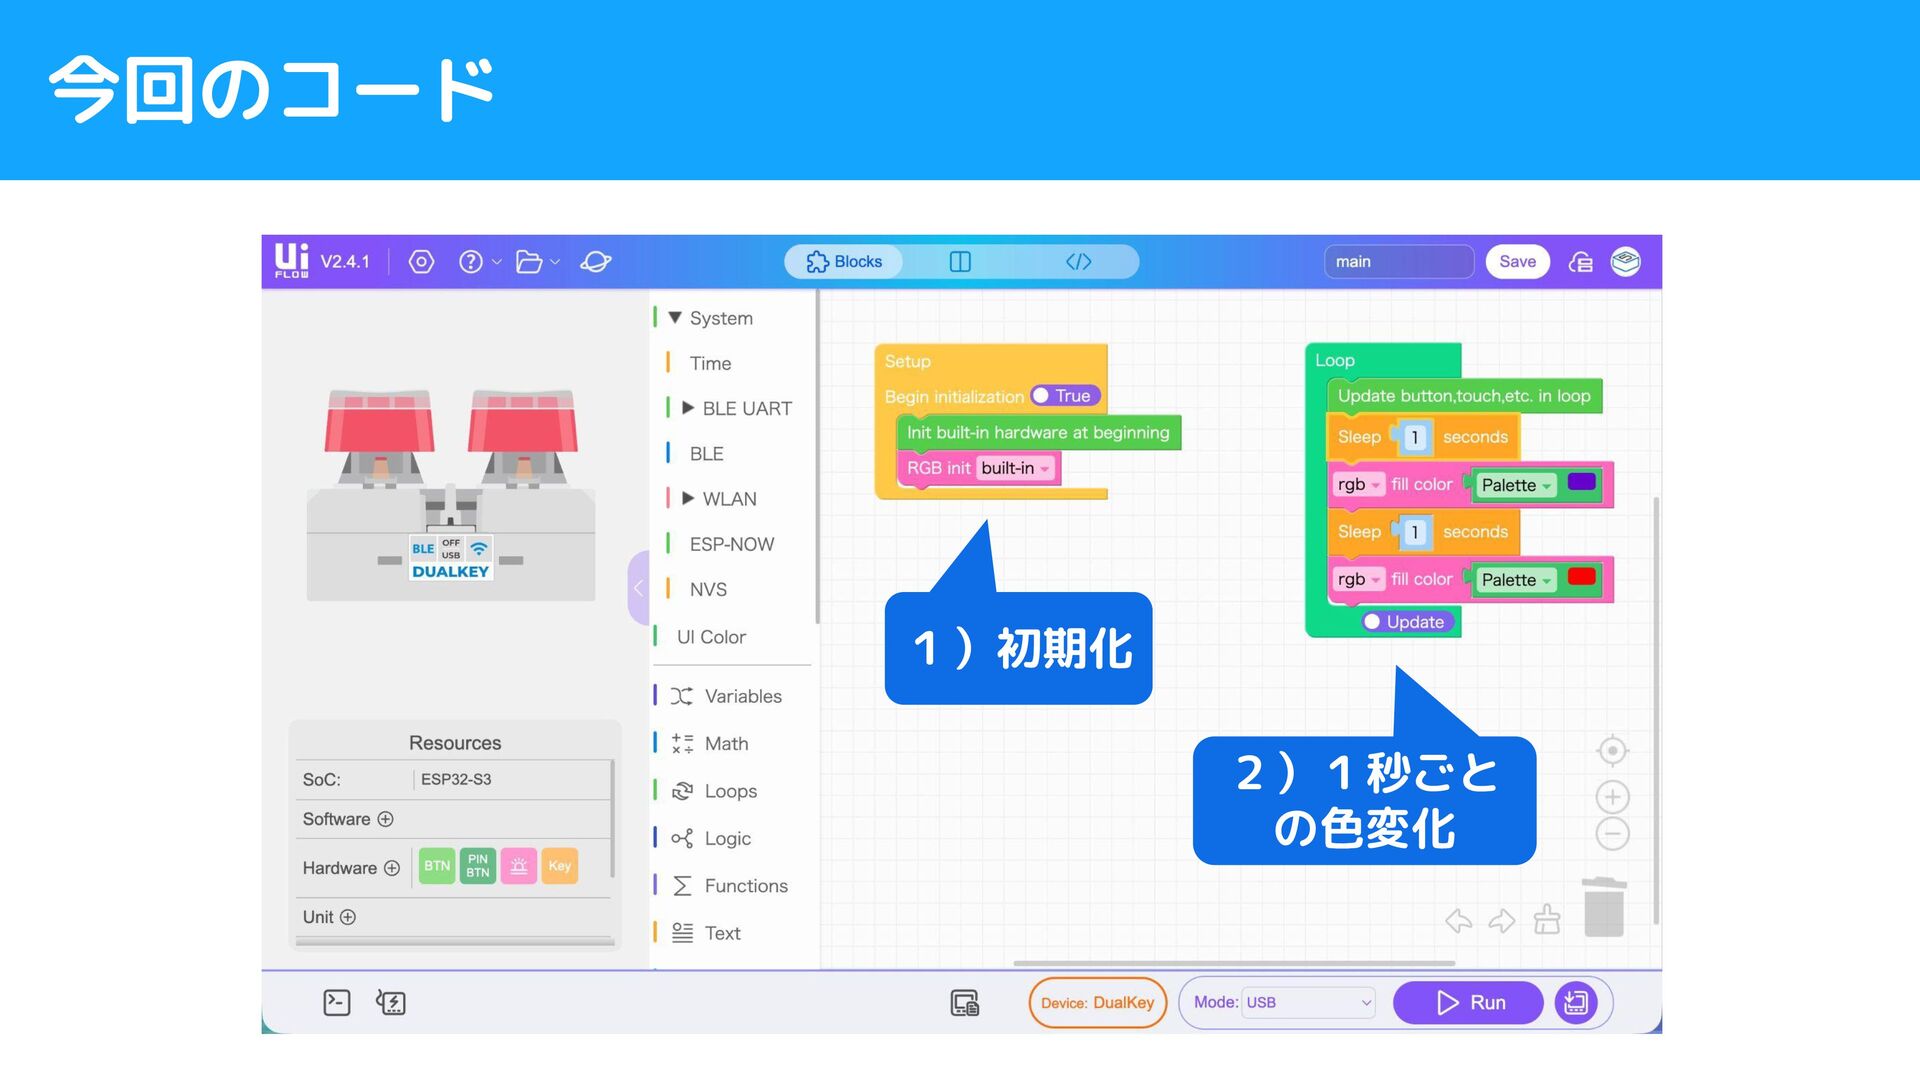Click the planet-shaped icon in top toolbar

(595, 262)
